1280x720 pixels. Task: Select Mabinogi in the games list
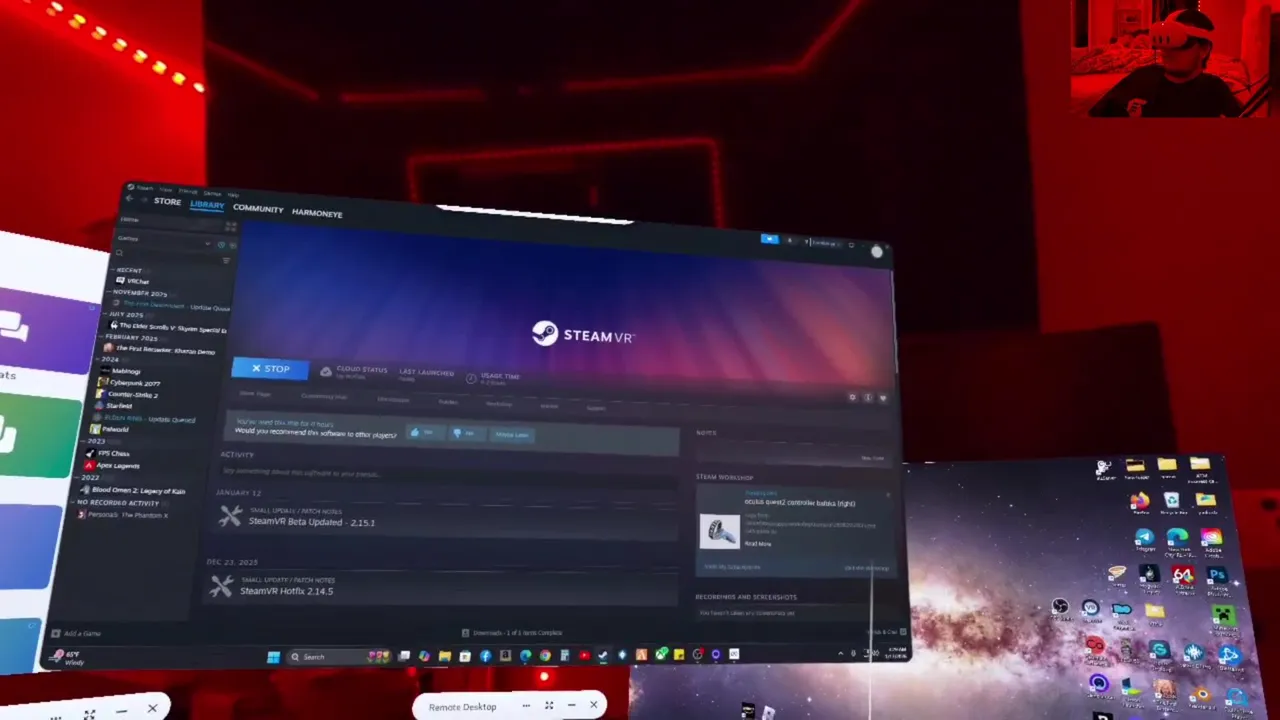tap(120, 371)
